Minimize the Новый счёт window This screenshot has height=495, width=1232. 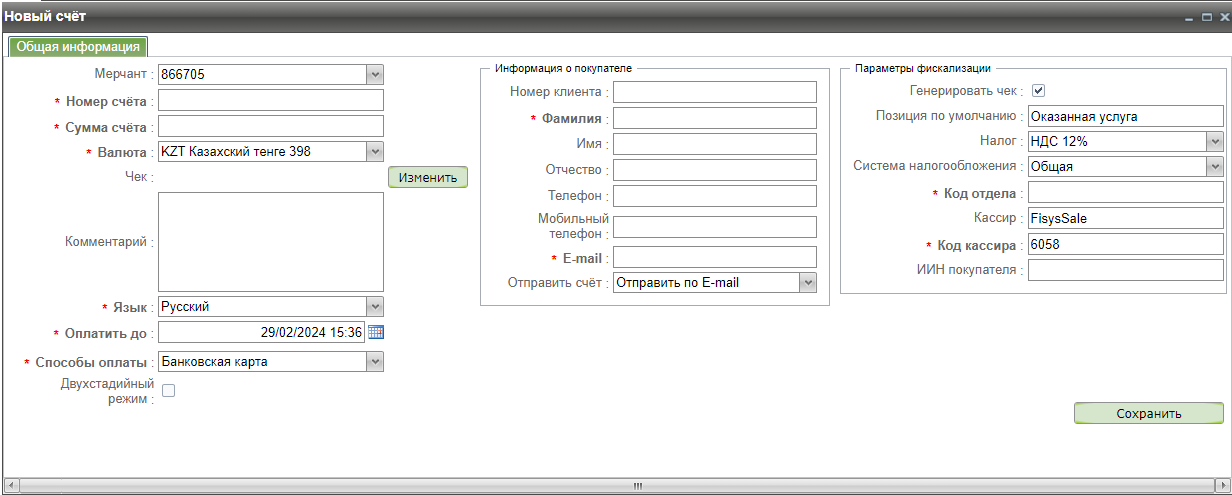coord(1190,19)
